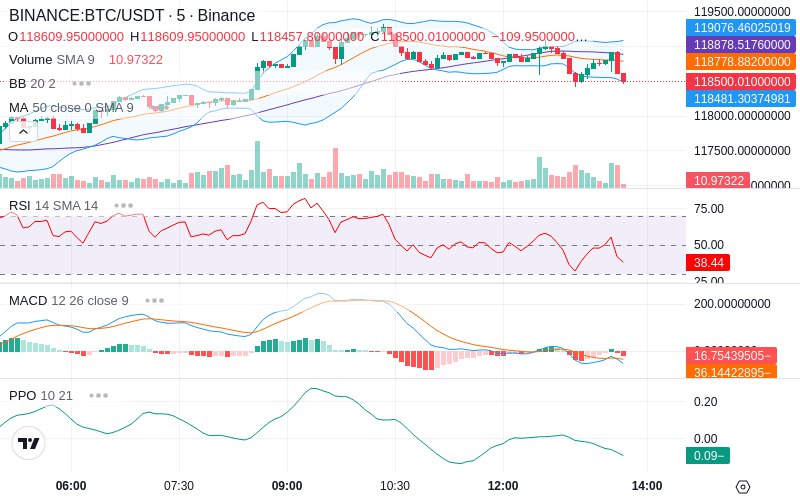The width and height of the screenshot is (800, 500).
Task: Select BB 20 2 indicator legend
Action: tap(32, 83)
